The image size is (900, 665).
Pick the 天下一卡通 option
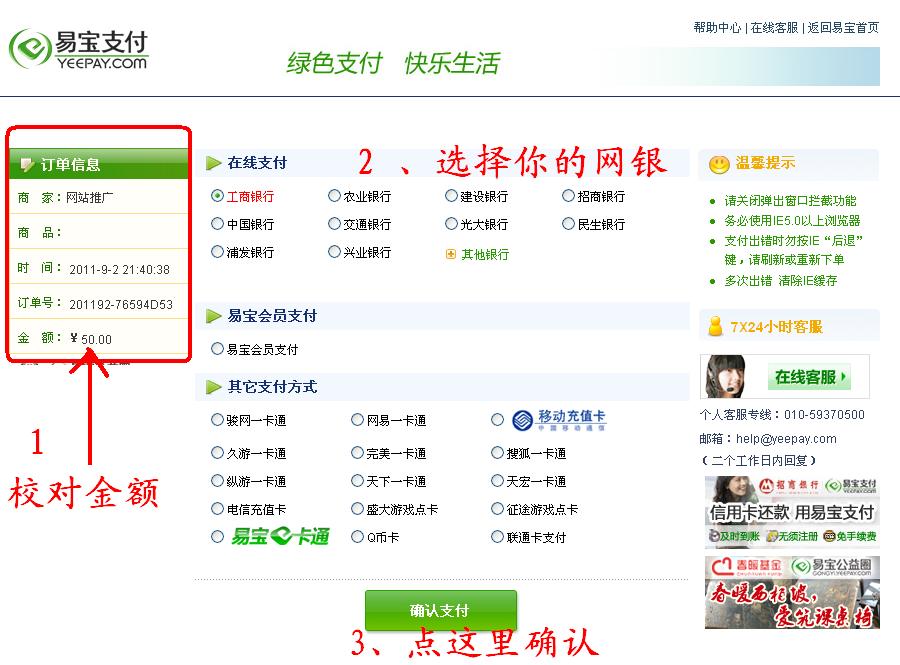coord(357,481)
